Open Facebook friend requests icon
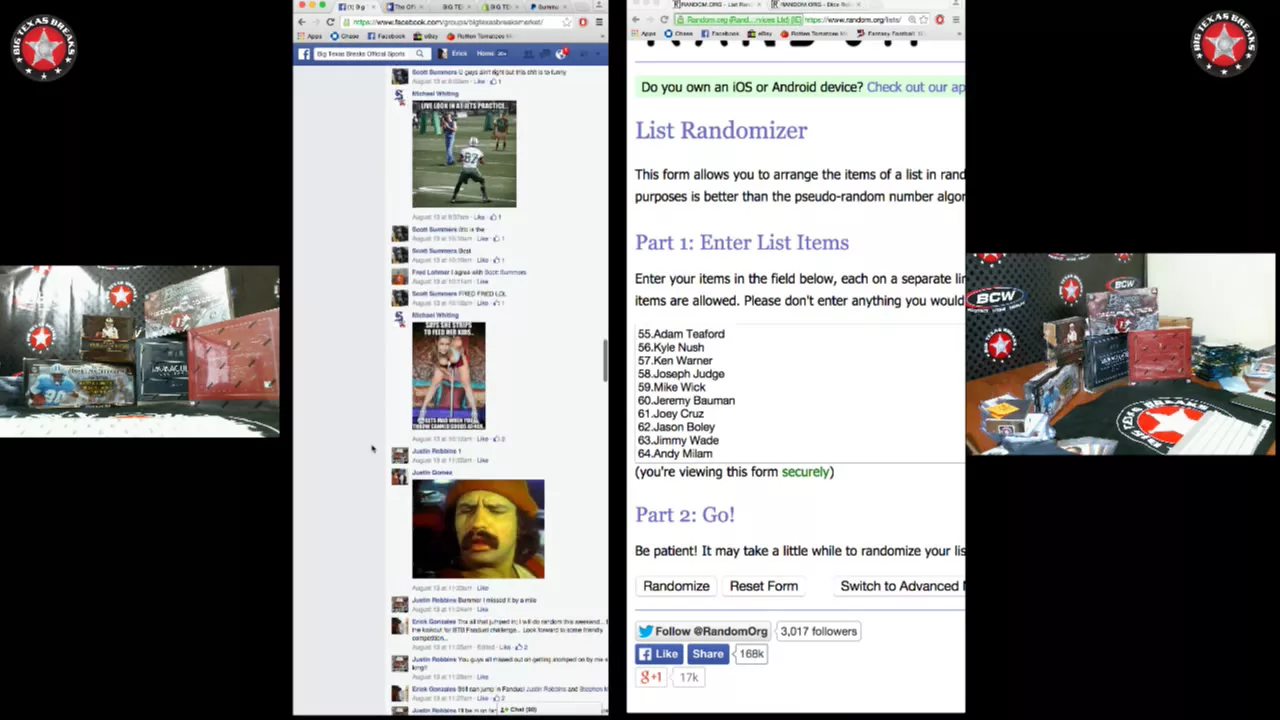Viewport: 1280px width, 720px height. [528, 54]
